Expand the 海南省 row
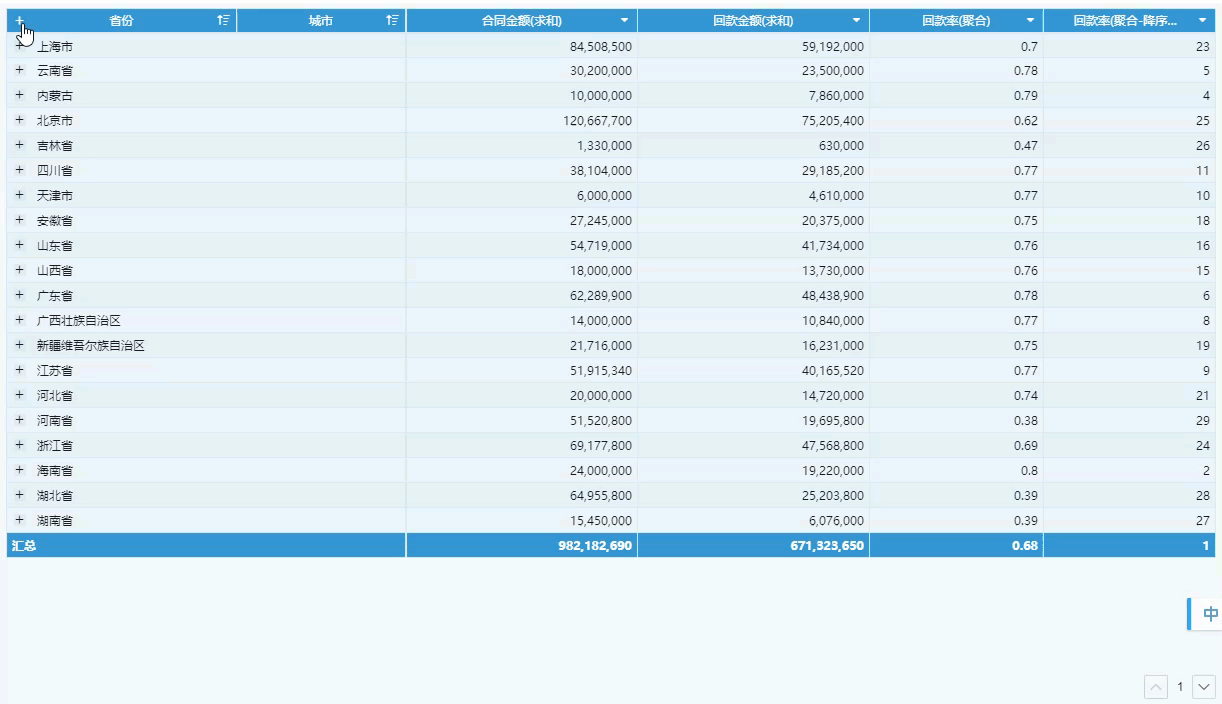The height and width of the screenshot is (704, 1222). click(x=19, y=470)
